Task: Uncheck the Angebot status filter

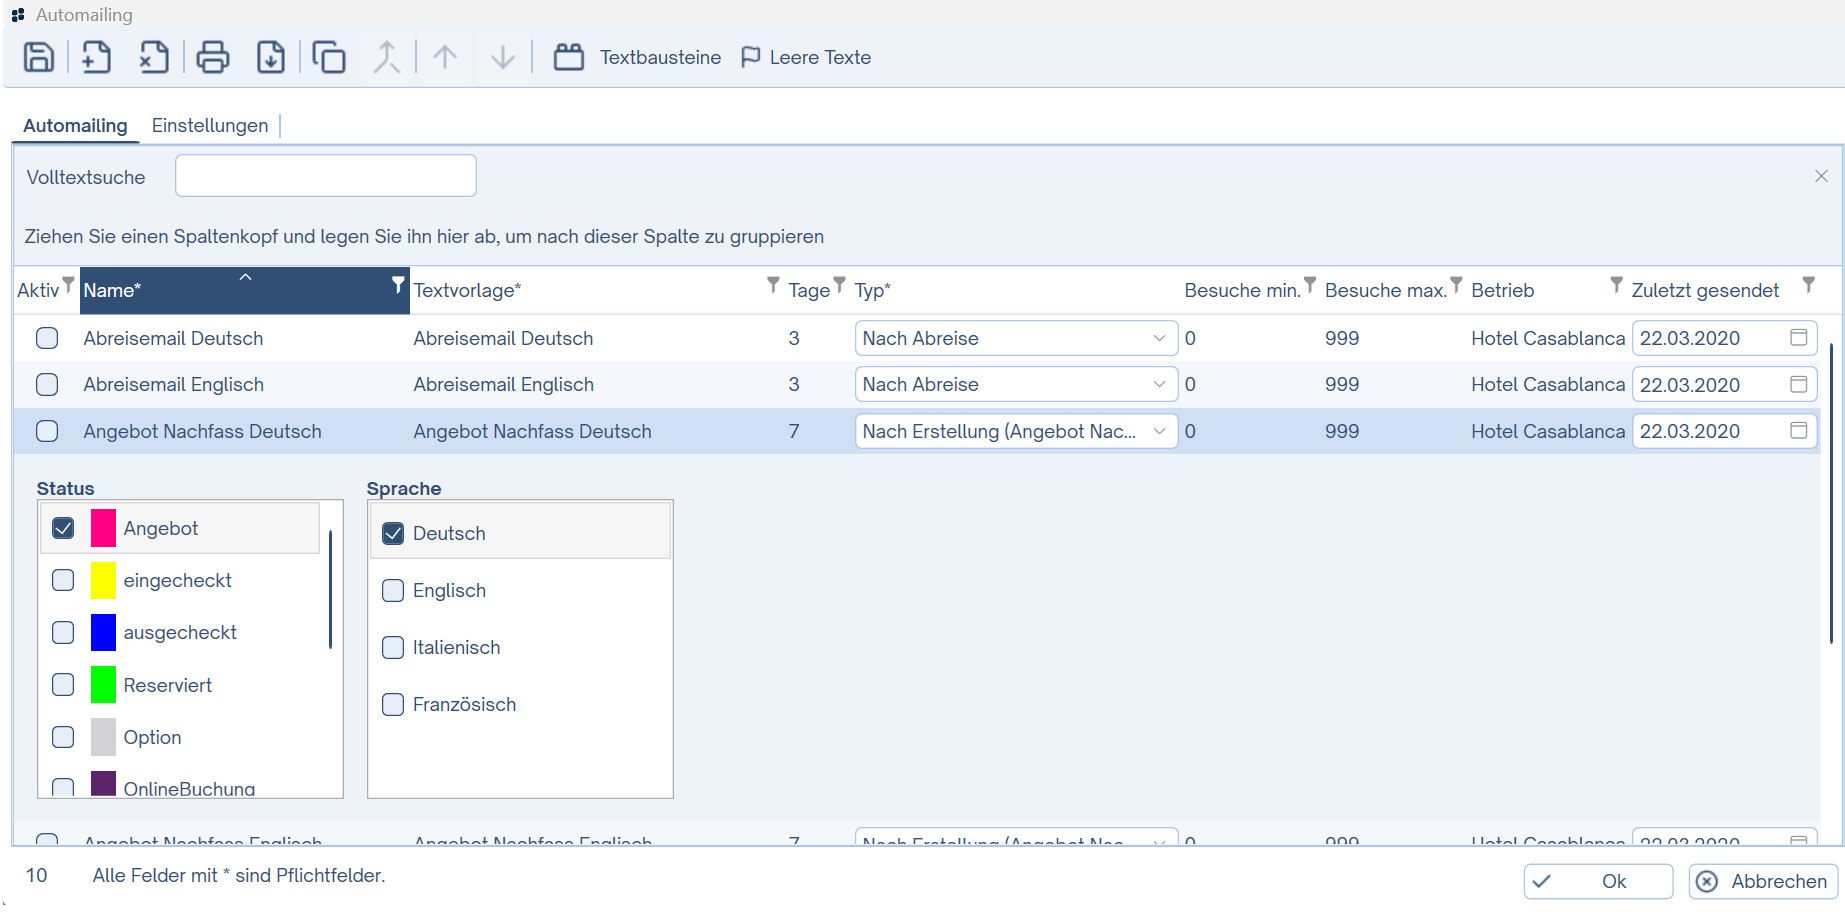Action: point(63,528)
